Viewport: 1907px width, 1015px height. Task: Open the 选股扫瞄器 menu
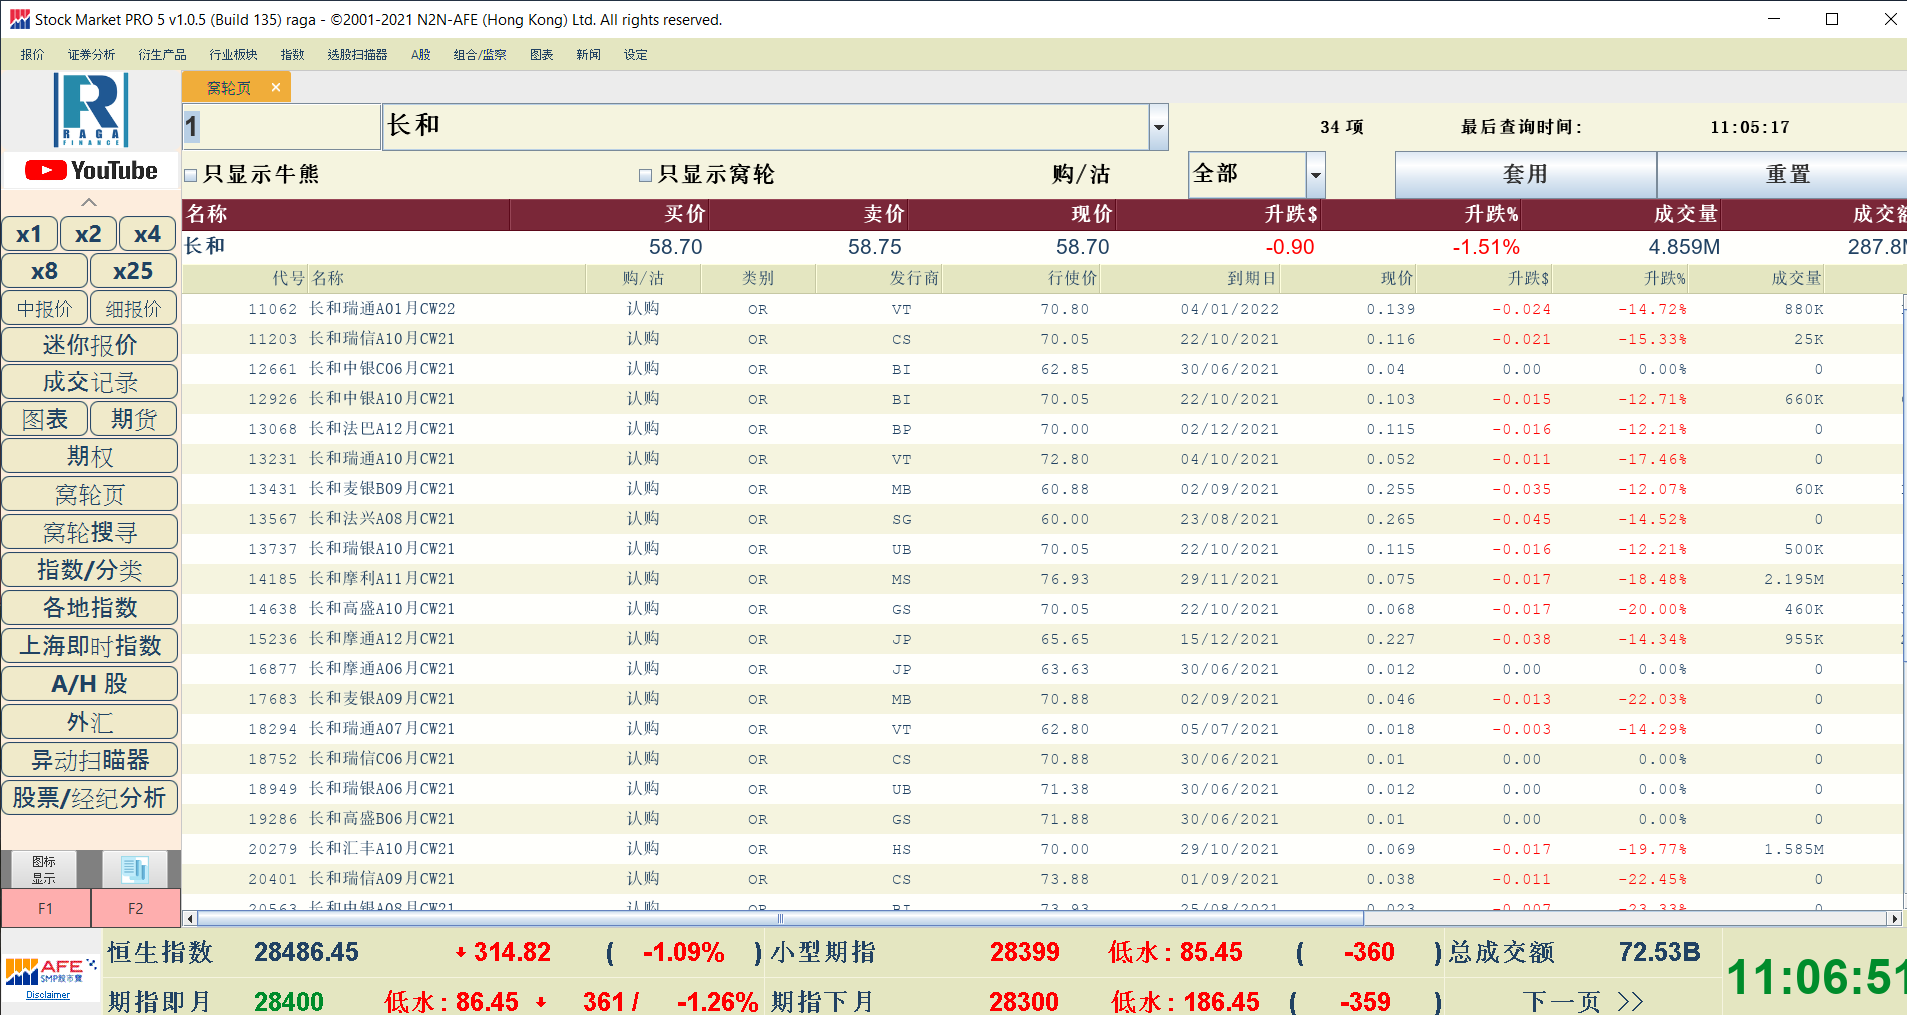[x=357, y=55]
